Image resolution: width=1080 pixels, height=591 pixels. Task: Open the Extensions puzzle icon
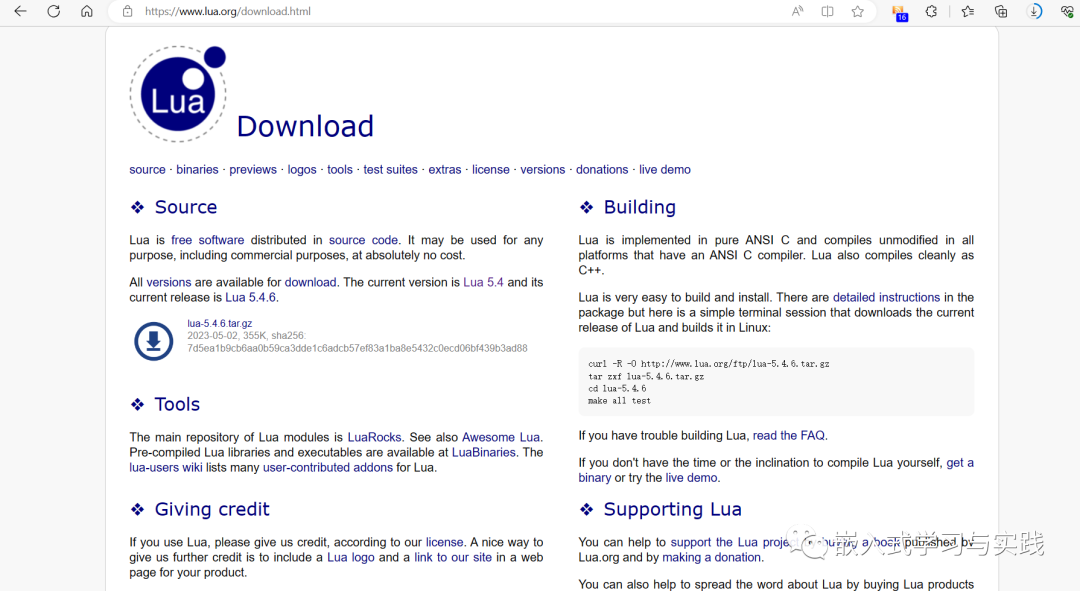pos(931,11)
